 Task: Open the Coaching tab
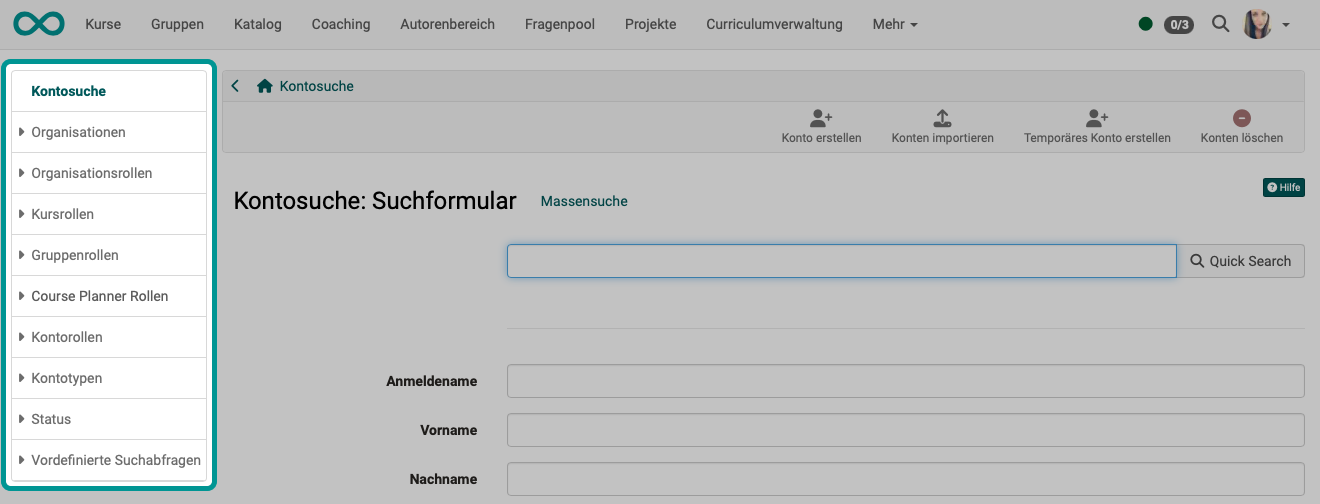[341, 24]
